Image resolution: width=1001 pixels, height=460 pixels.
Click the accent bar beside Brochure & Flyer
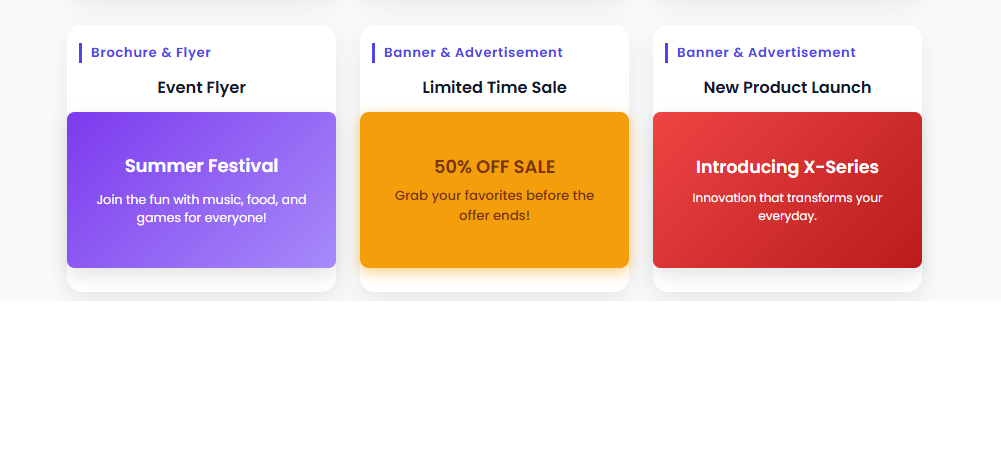pos(80,53)
